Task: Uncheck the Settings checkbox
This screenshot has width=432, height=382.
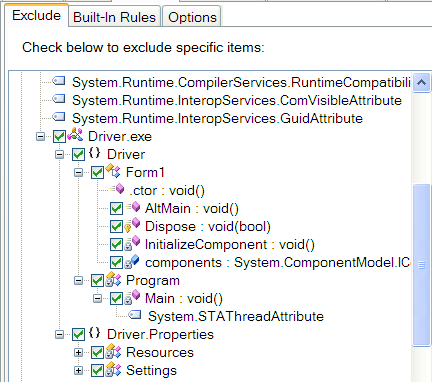Action: point(97,370)
